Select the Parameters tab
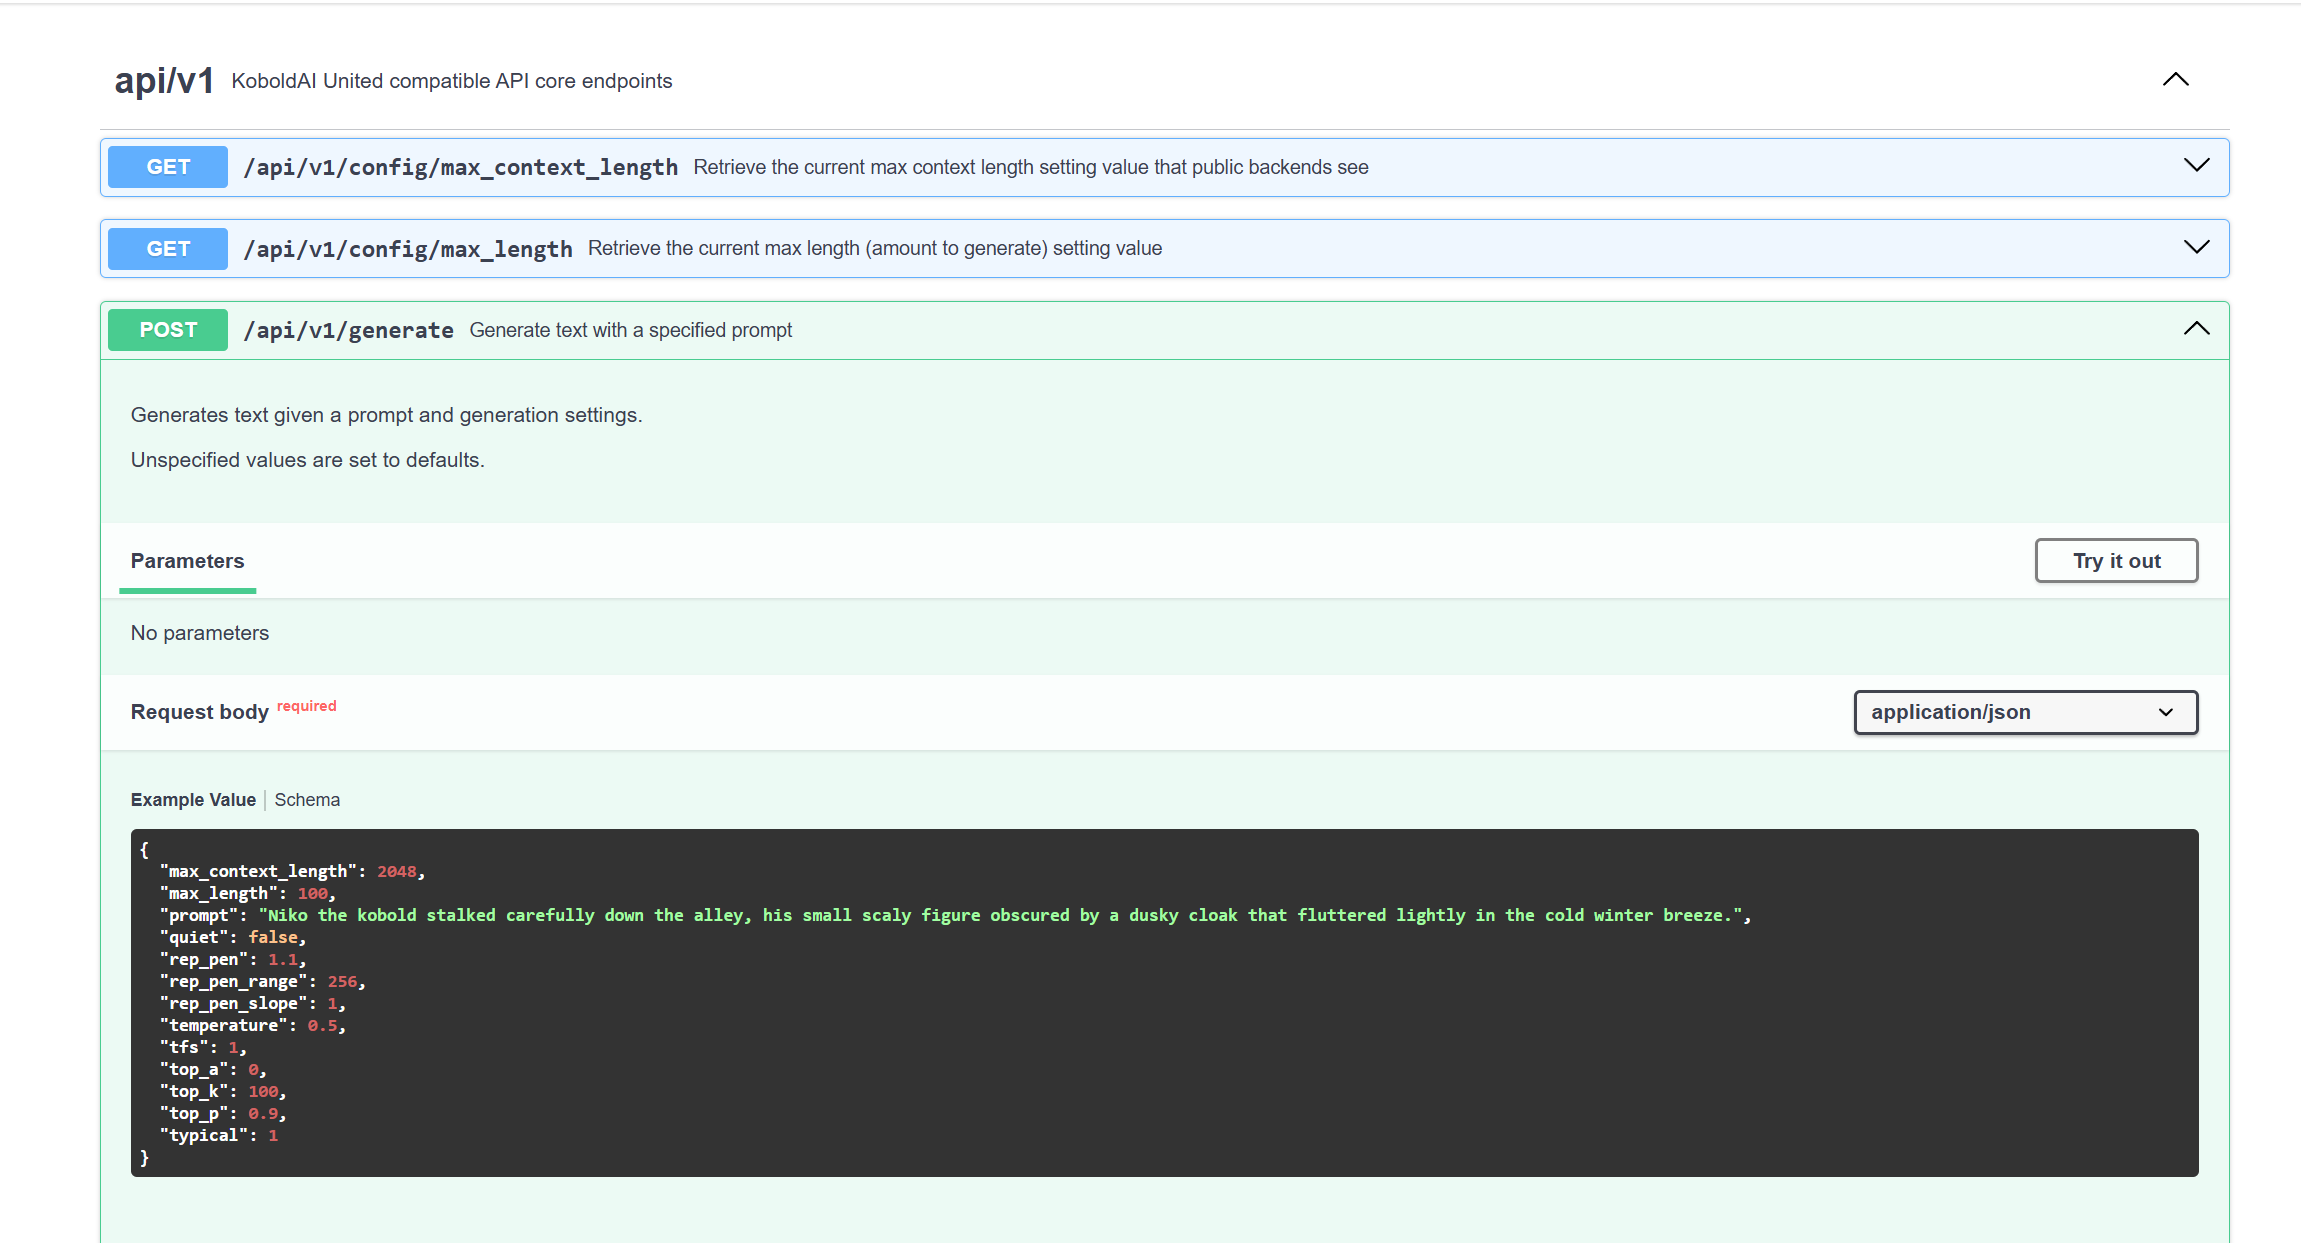Viewport: 2301px width, 1243px height. click(x=187, y=561)
